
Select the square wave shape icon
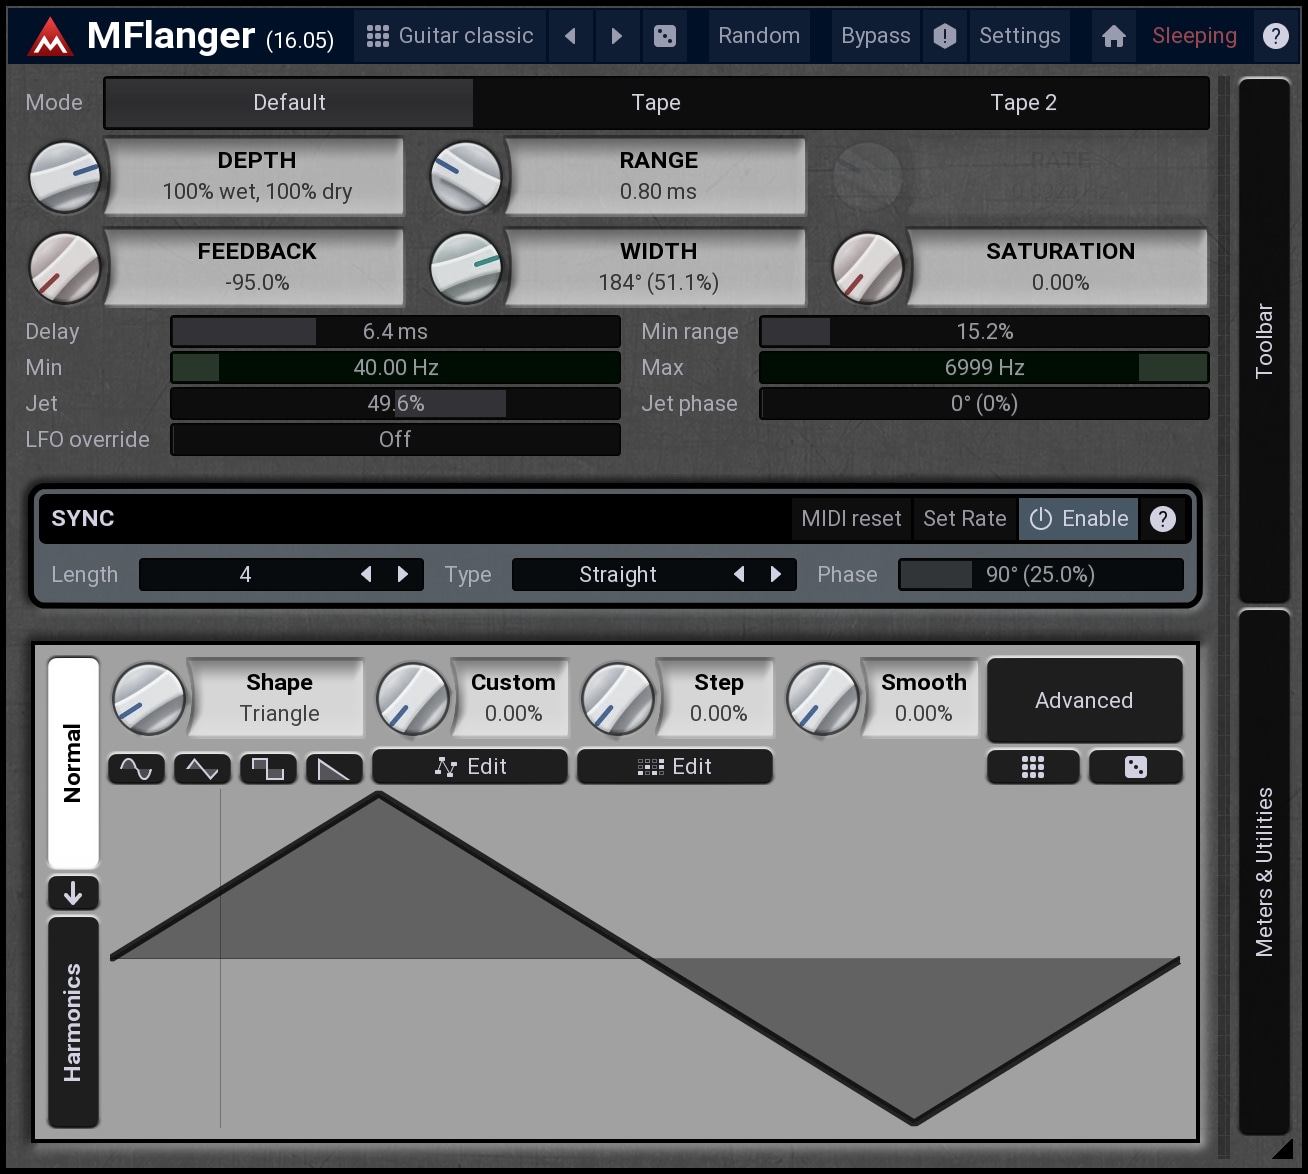click(x=268, y=768)
